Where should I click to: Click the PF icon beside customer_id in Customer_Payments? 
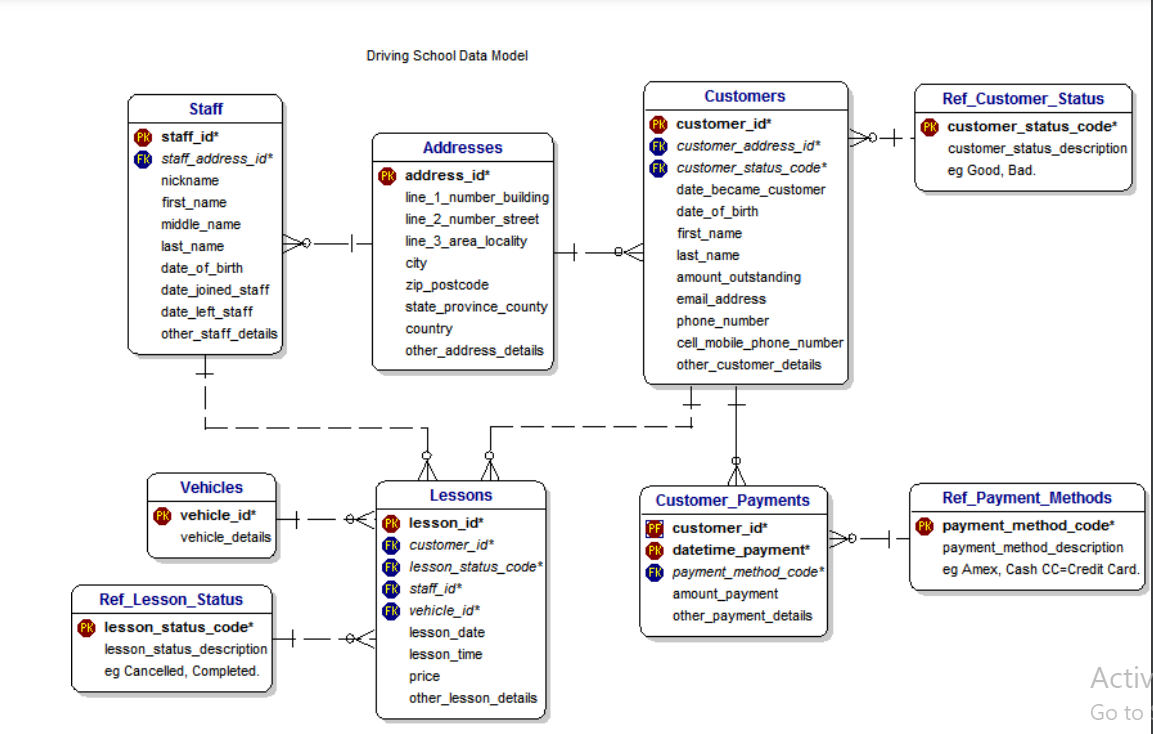654,527
